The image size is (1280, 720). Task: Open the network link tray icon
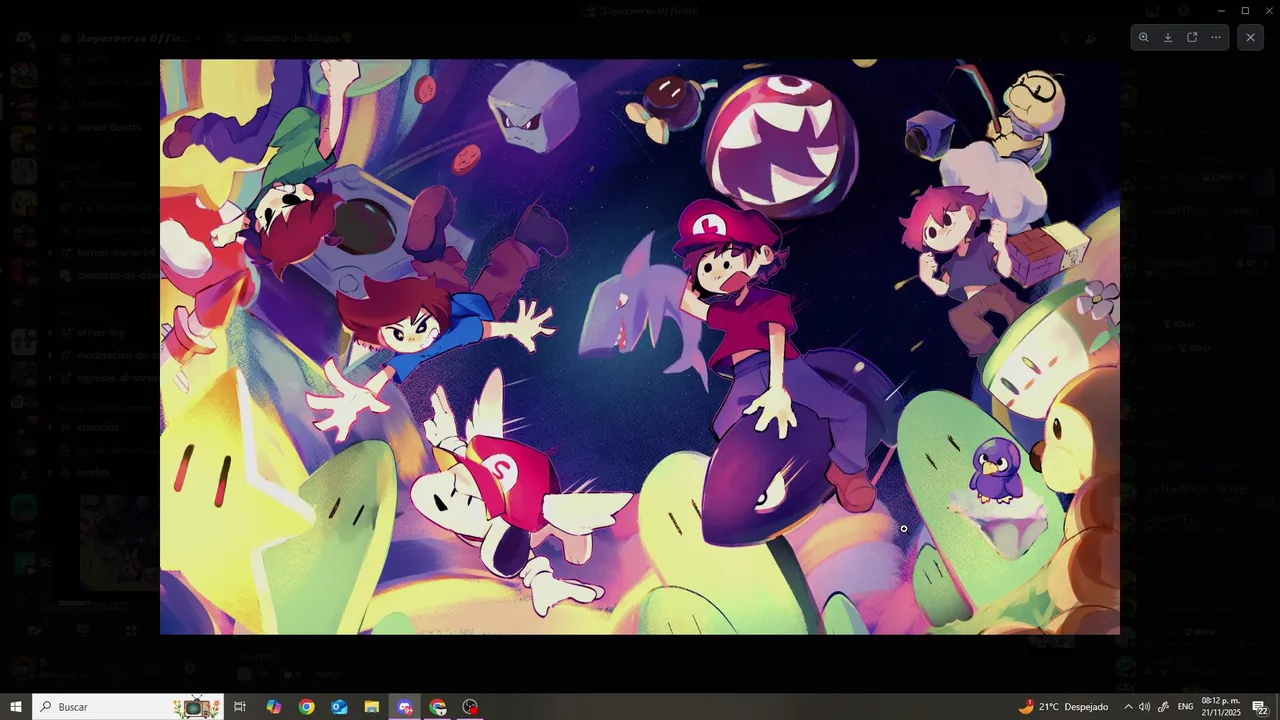click(x=1163, y=707)
